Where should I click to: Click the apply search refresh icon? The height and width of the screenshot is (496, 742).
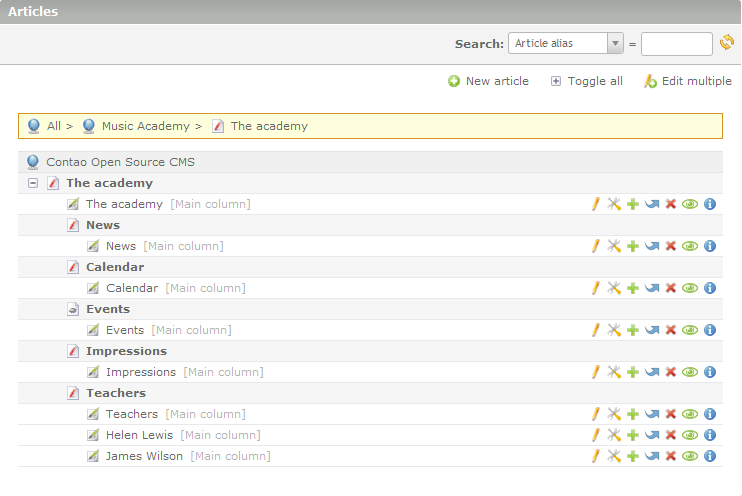[727, 43]
